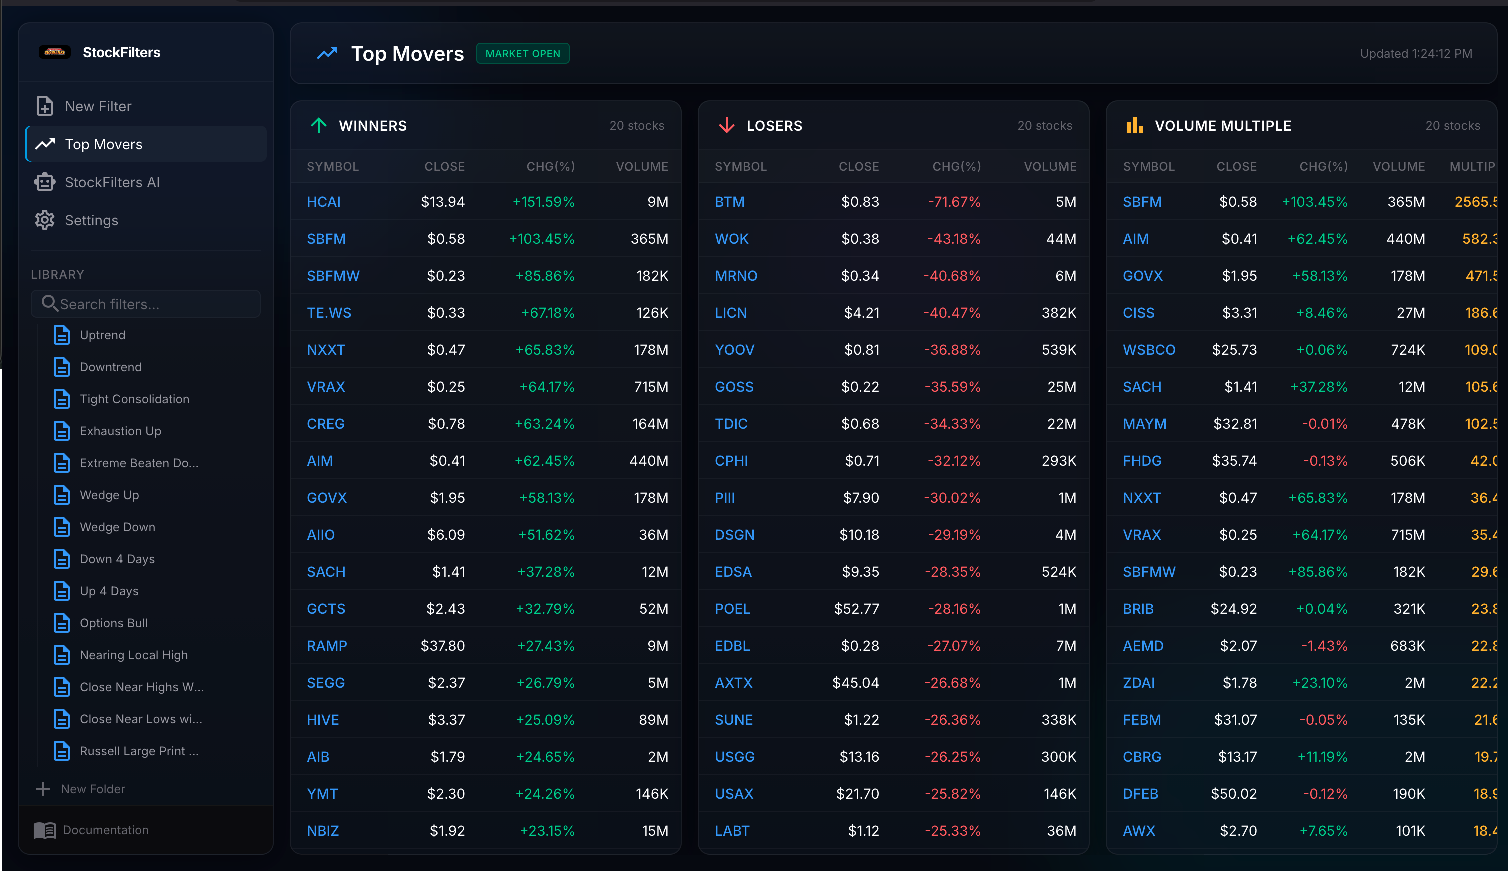Click the Top Movers header trend icon
Viewport: 1508px width, 871px height.
pos(327,53)
